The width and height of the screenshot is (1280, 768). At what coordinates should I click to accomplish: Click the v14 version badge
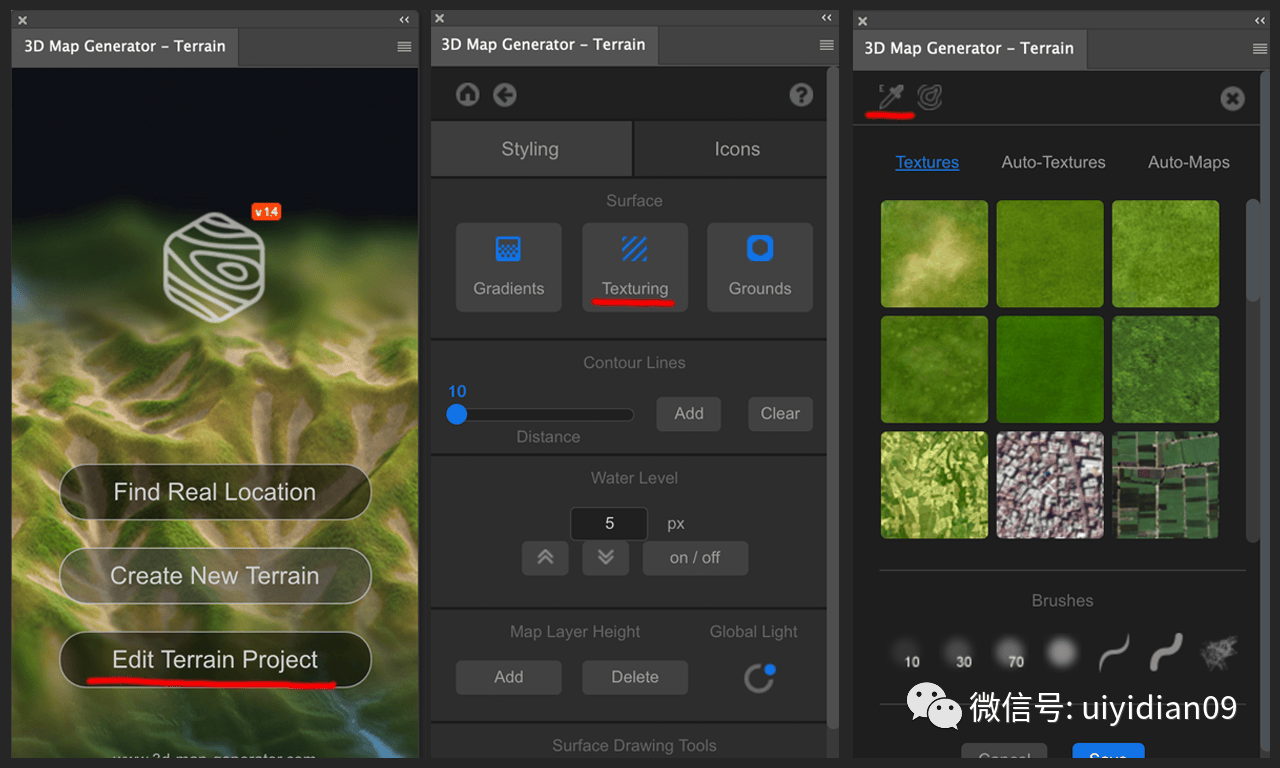tap(266, 211)
